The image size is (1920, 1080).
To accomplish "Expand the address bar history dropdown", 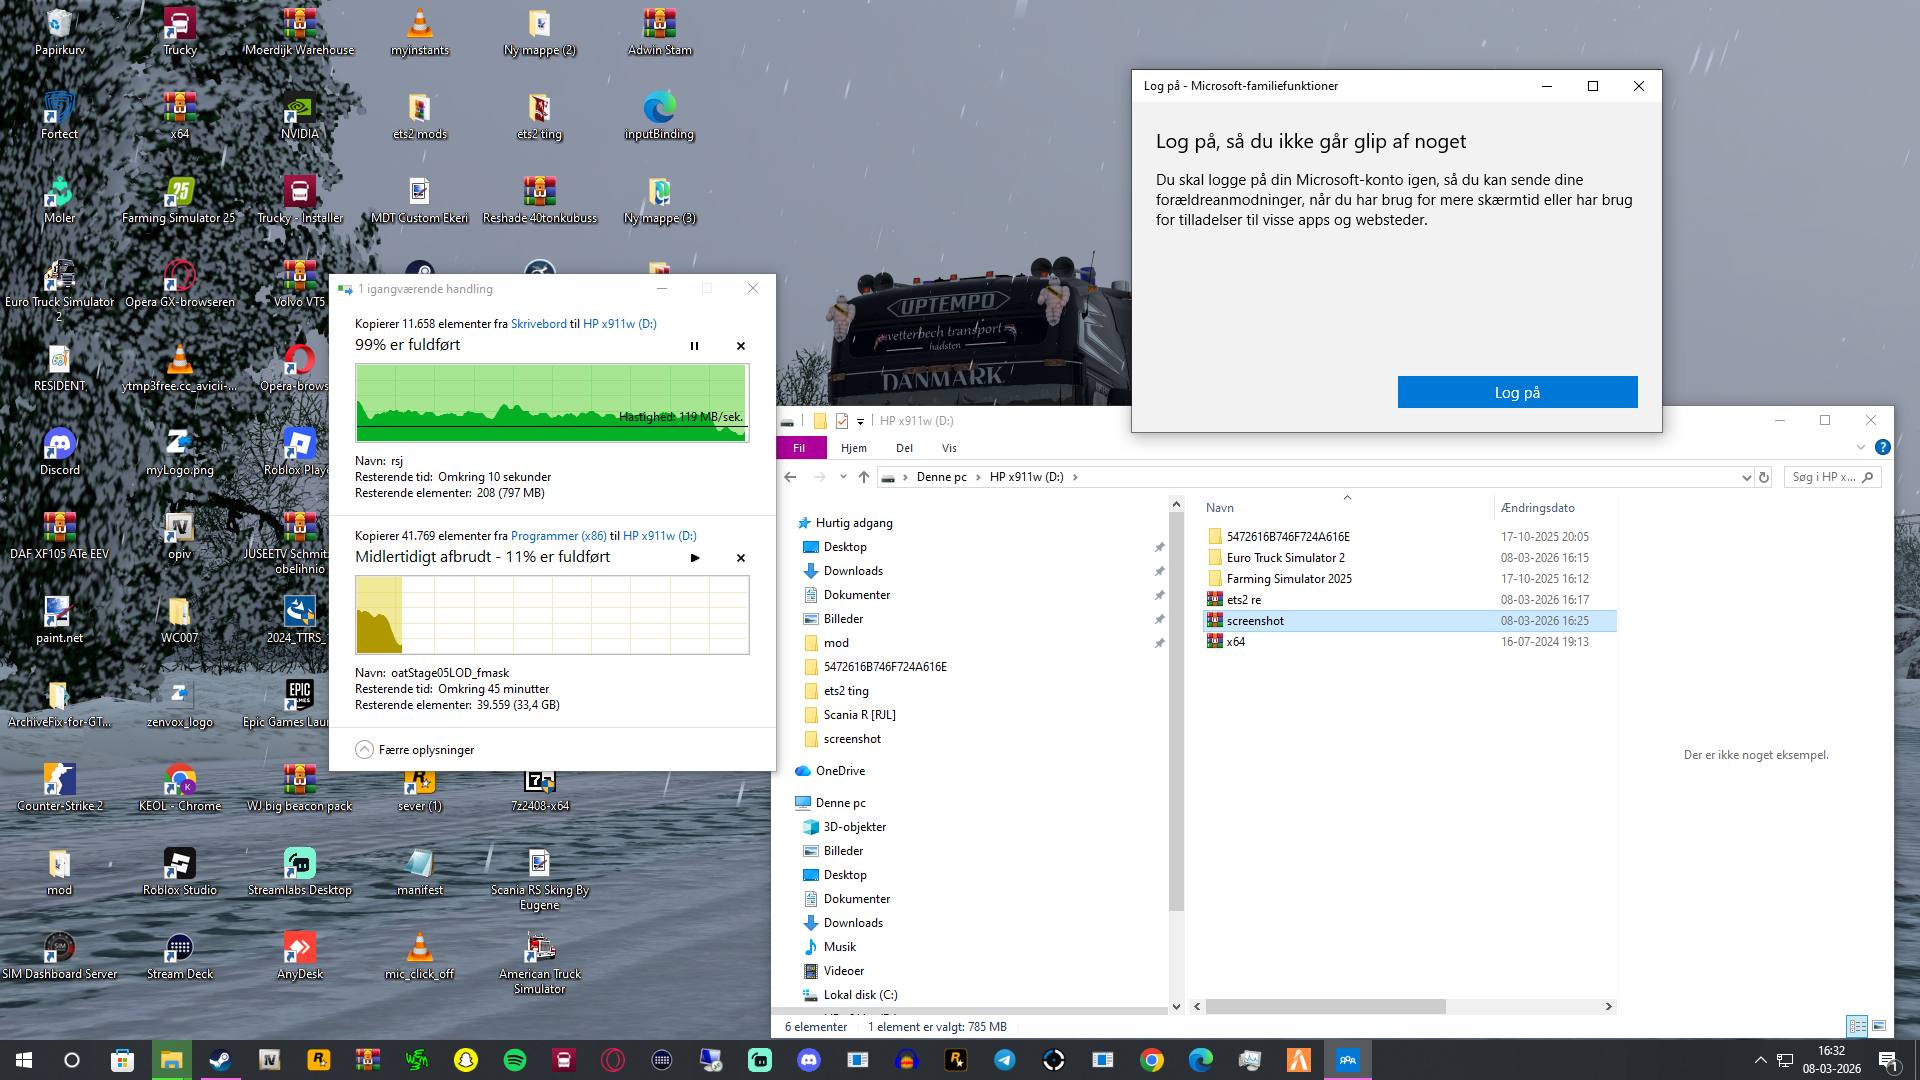I will coord(1746,477).
